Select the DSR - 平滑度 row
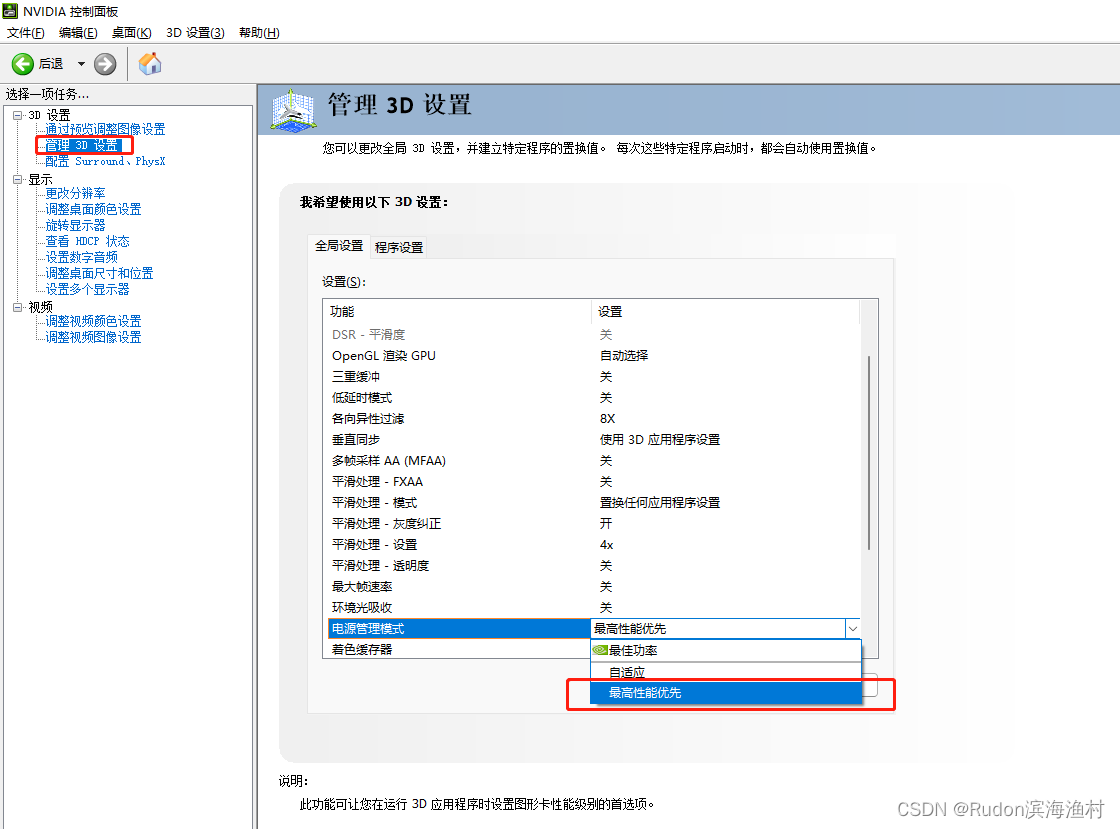Image resolution: width=1120 pixels, height=829 pixels. click(x=594, y=334)
